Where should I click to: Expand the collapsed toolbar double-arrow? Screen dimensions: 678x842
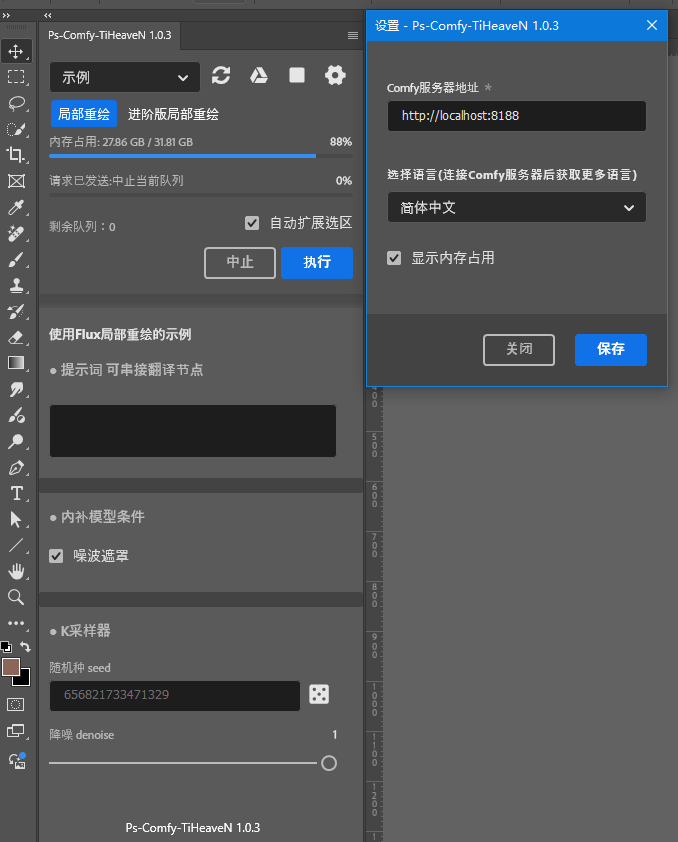[6, 16]
